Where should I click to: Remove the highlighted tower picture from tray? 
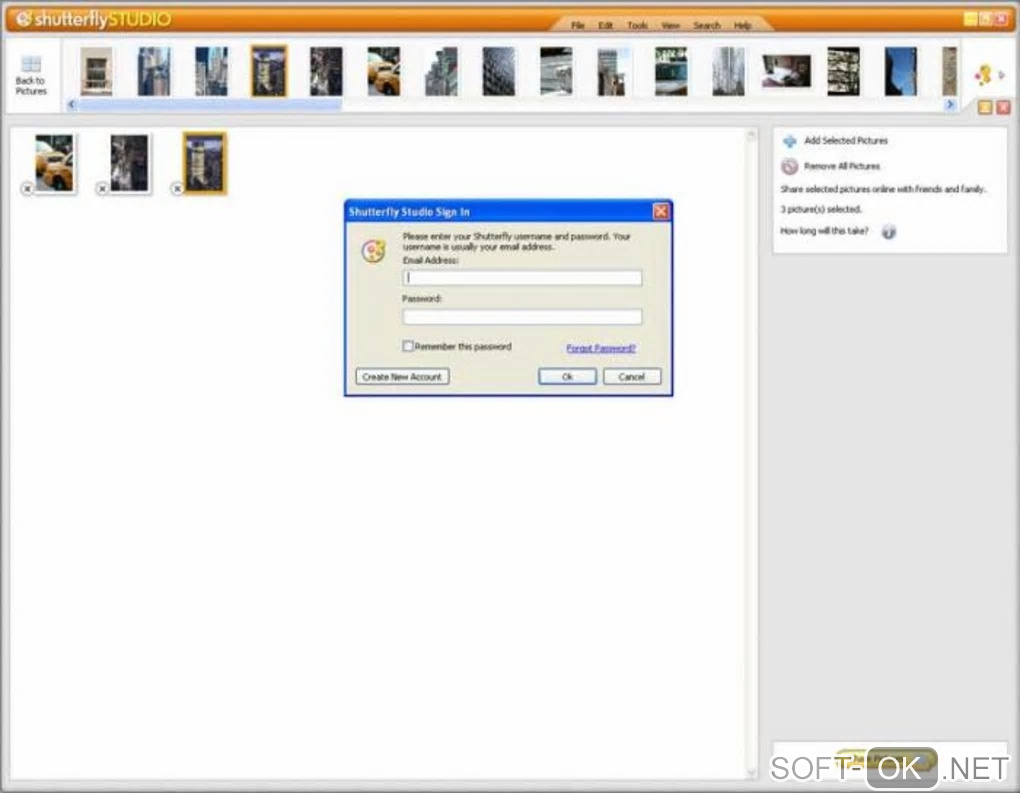click(x=176, y=189)
